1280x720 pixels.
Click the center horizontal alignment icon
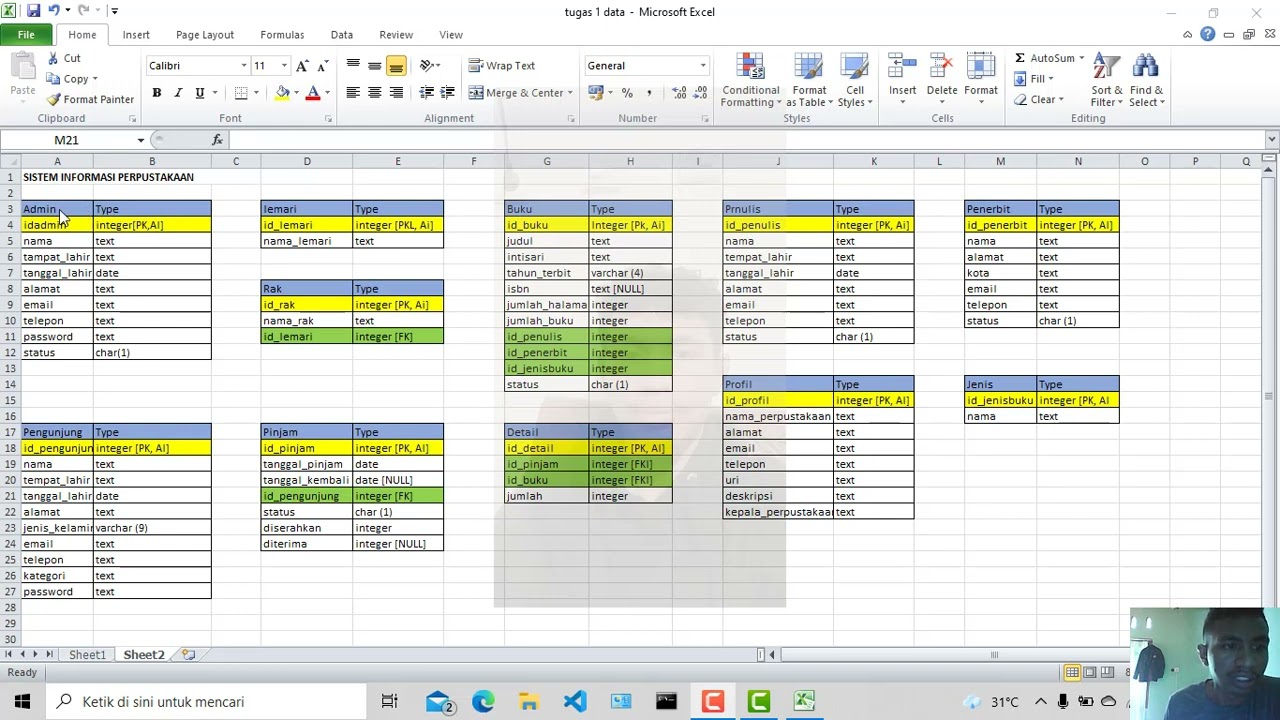point(374,93)
